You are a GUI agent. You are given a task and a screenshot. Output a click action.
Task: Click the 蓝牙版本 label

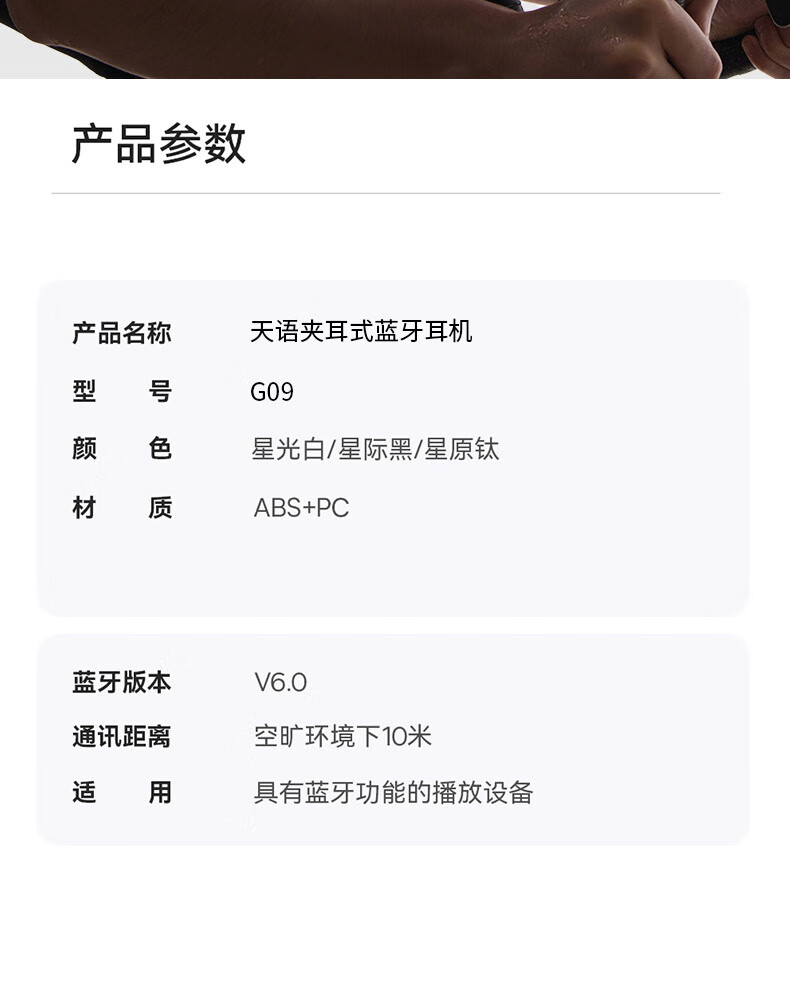tap(121, 682)
